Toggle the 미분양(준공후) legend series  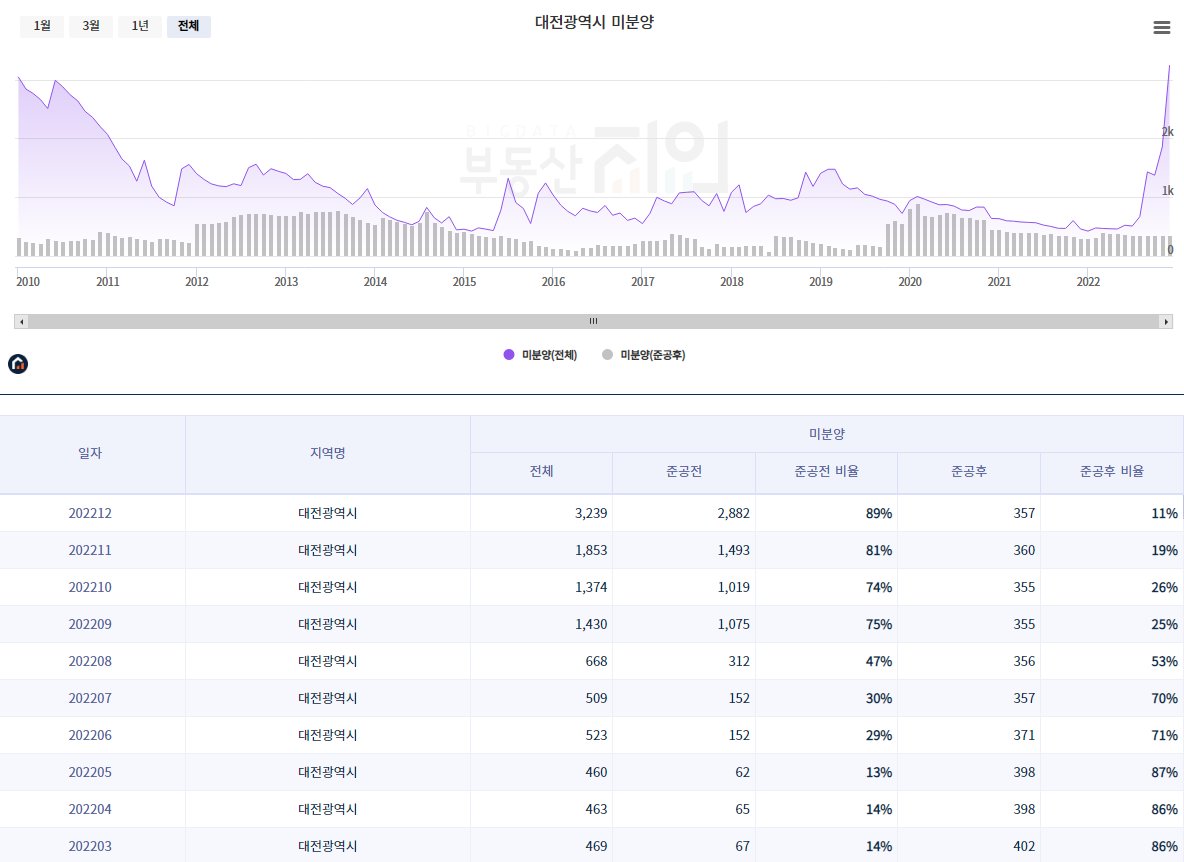click(644, 355)
